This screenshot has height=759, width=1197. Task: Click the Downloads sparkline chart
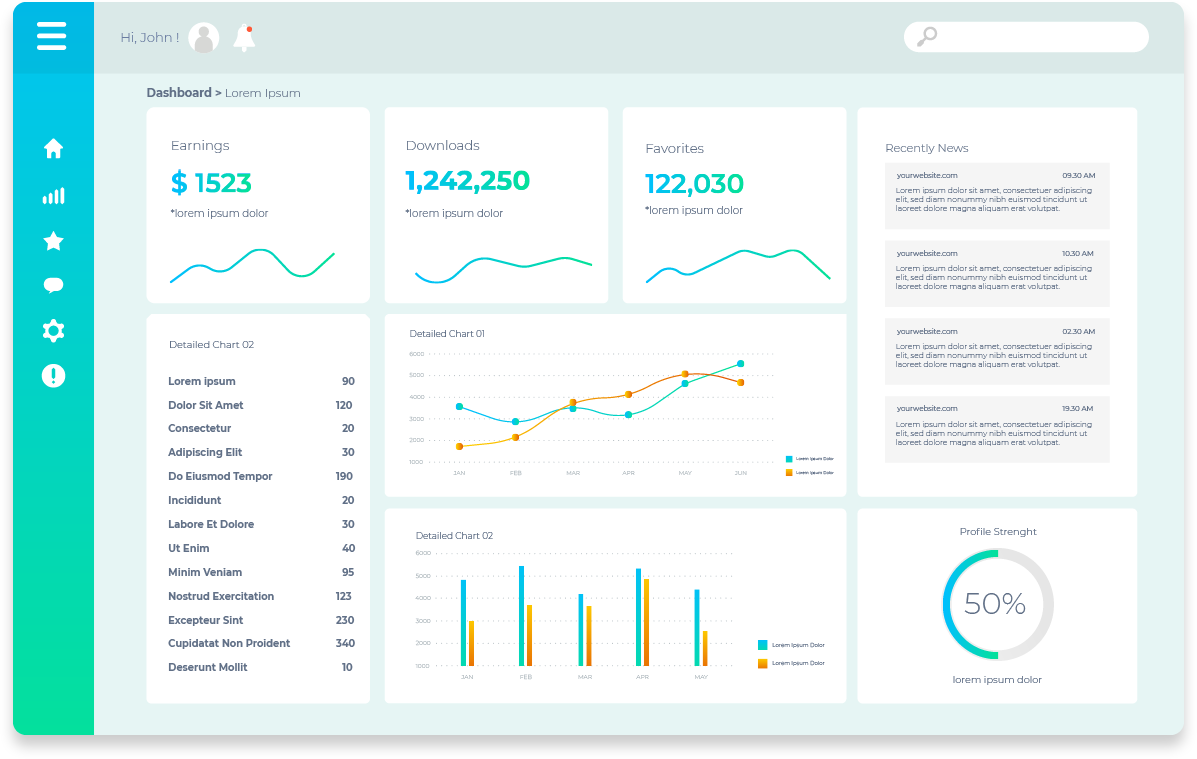coord(503,270)
